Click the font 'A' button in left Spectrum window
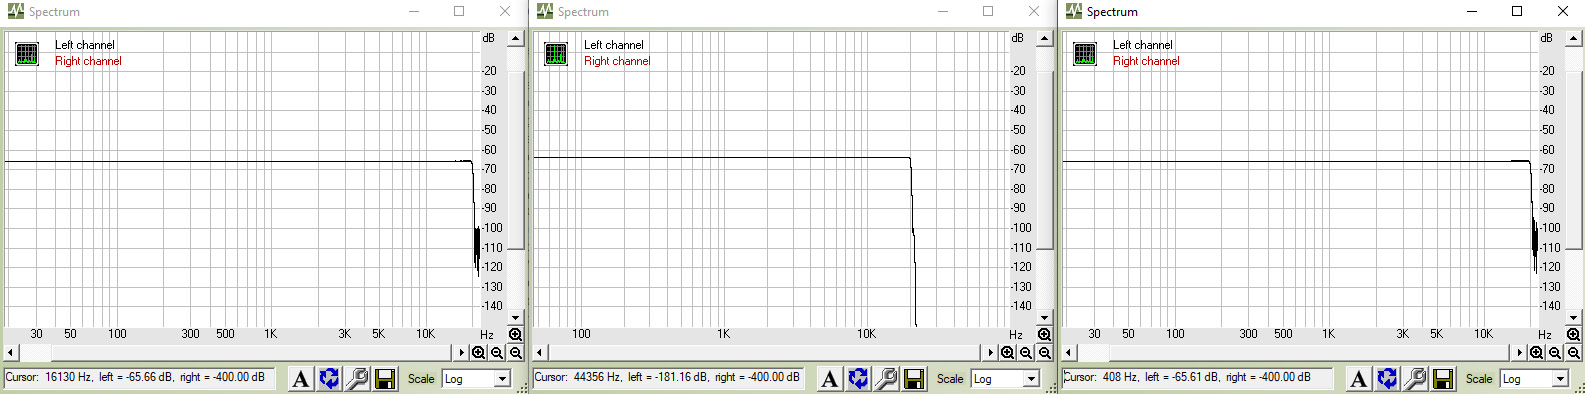The height and width of the screenshot is (394, 1585). (x=300, y=379)
